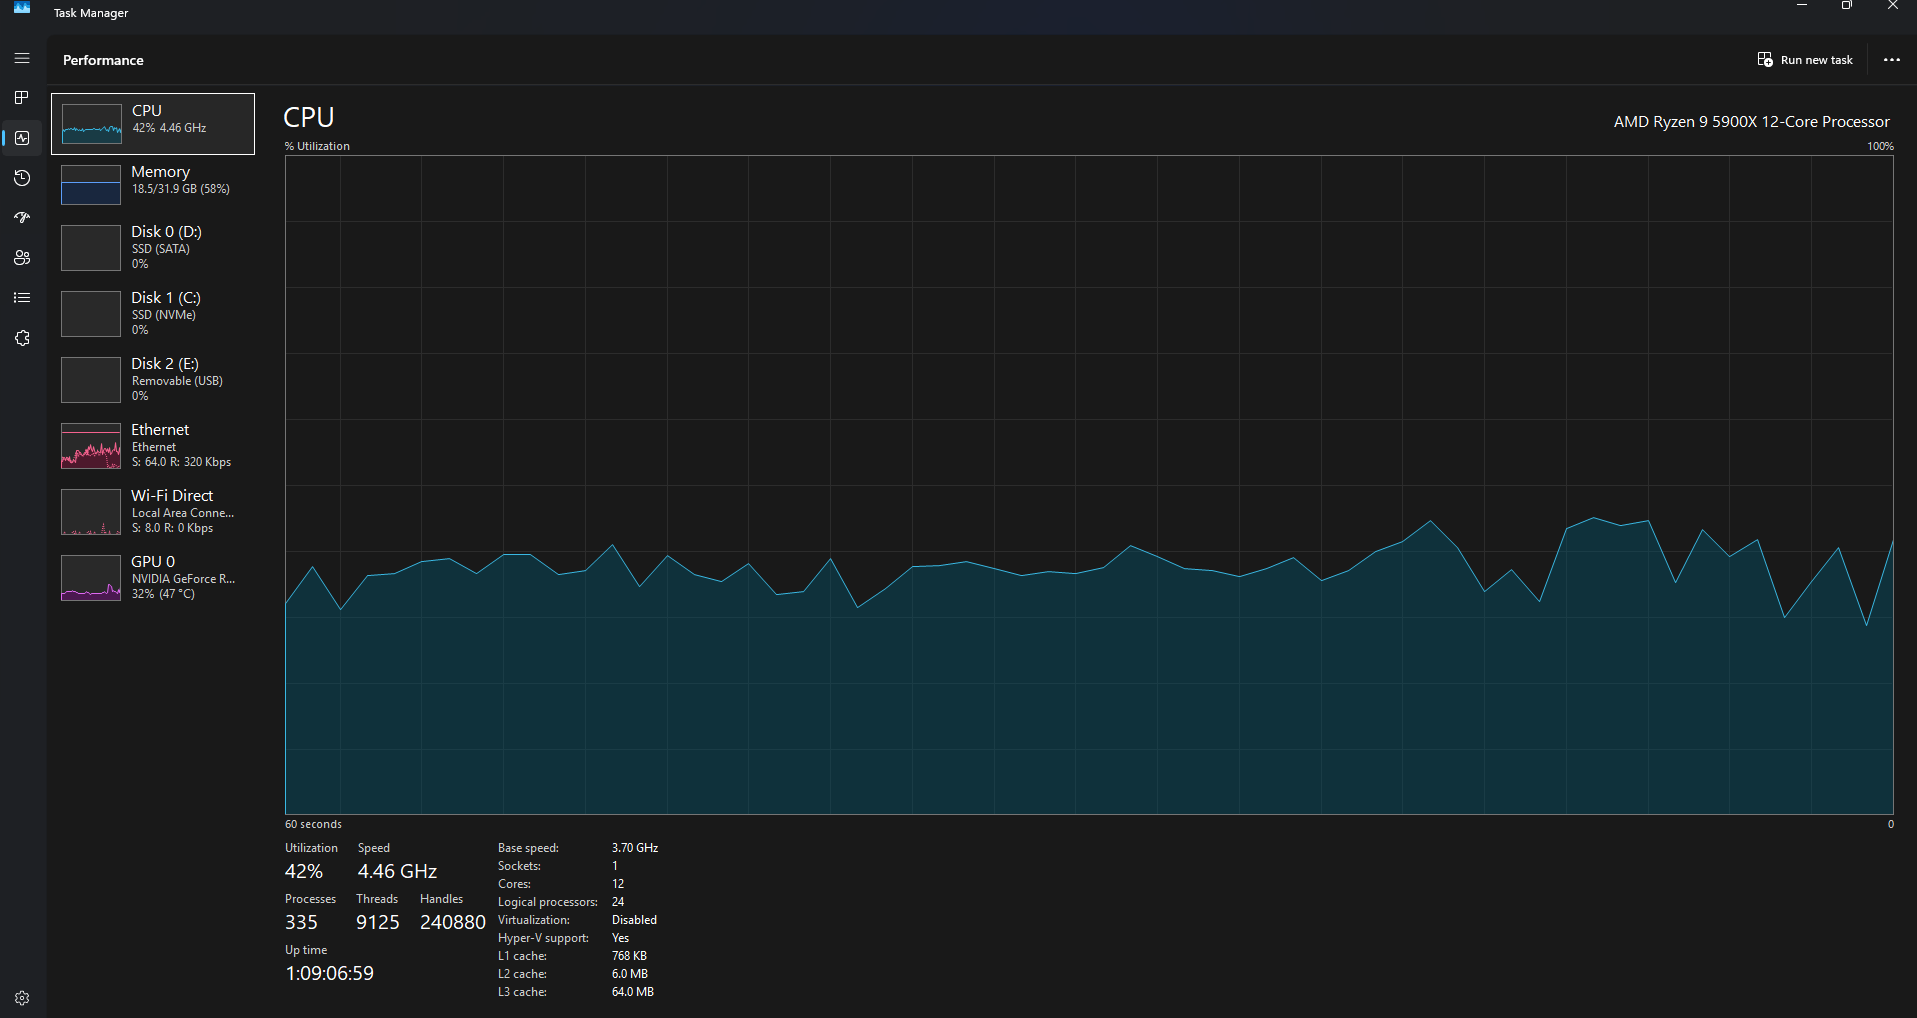
Task: Select the Performance page icon
Action: point(22,138)
